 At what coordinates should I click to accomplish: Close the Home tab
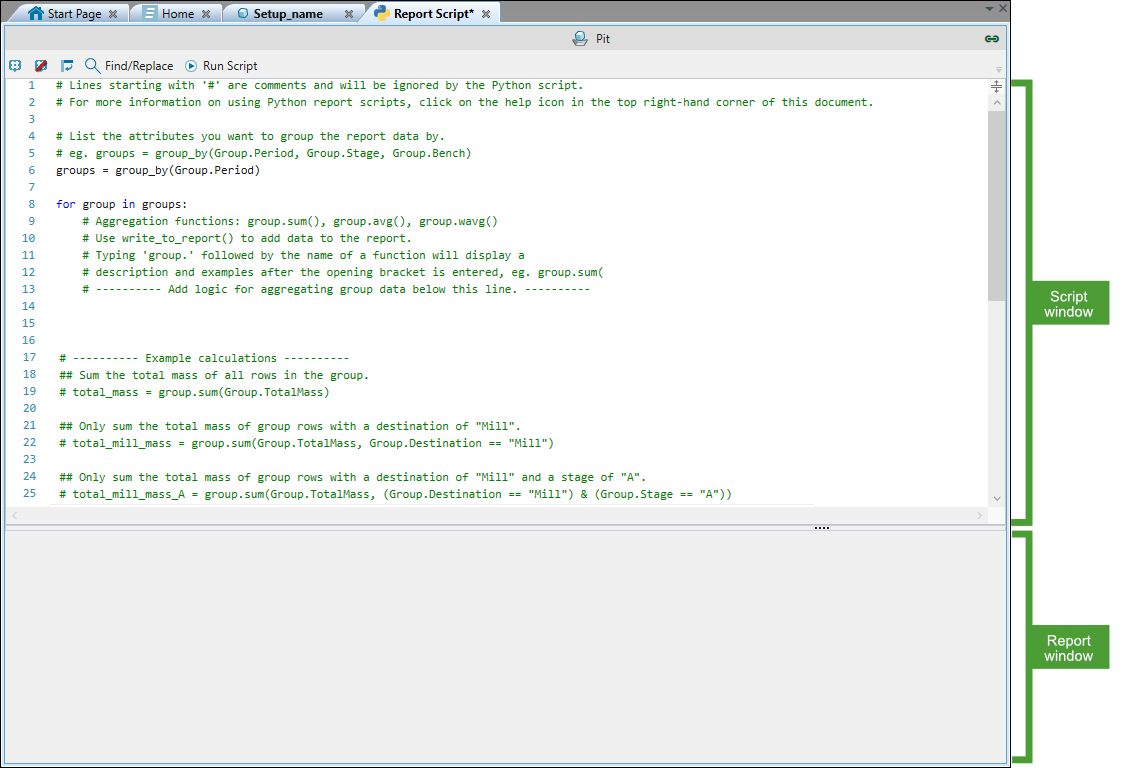coord(206,14)
